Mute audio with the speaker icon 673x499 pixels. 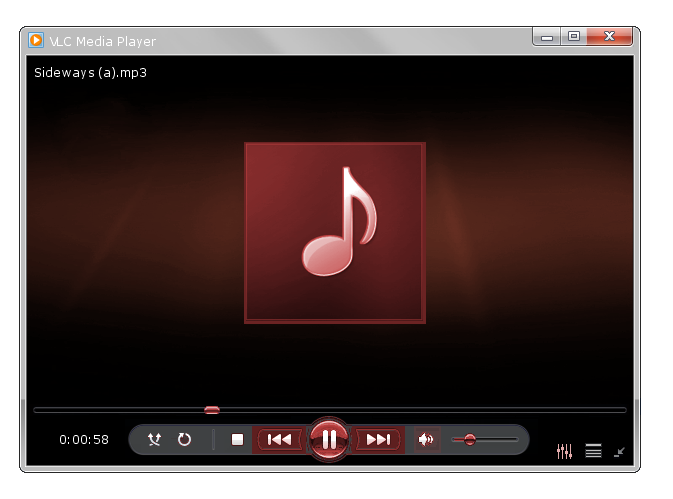pyautogui.click(x=426, y=439)
